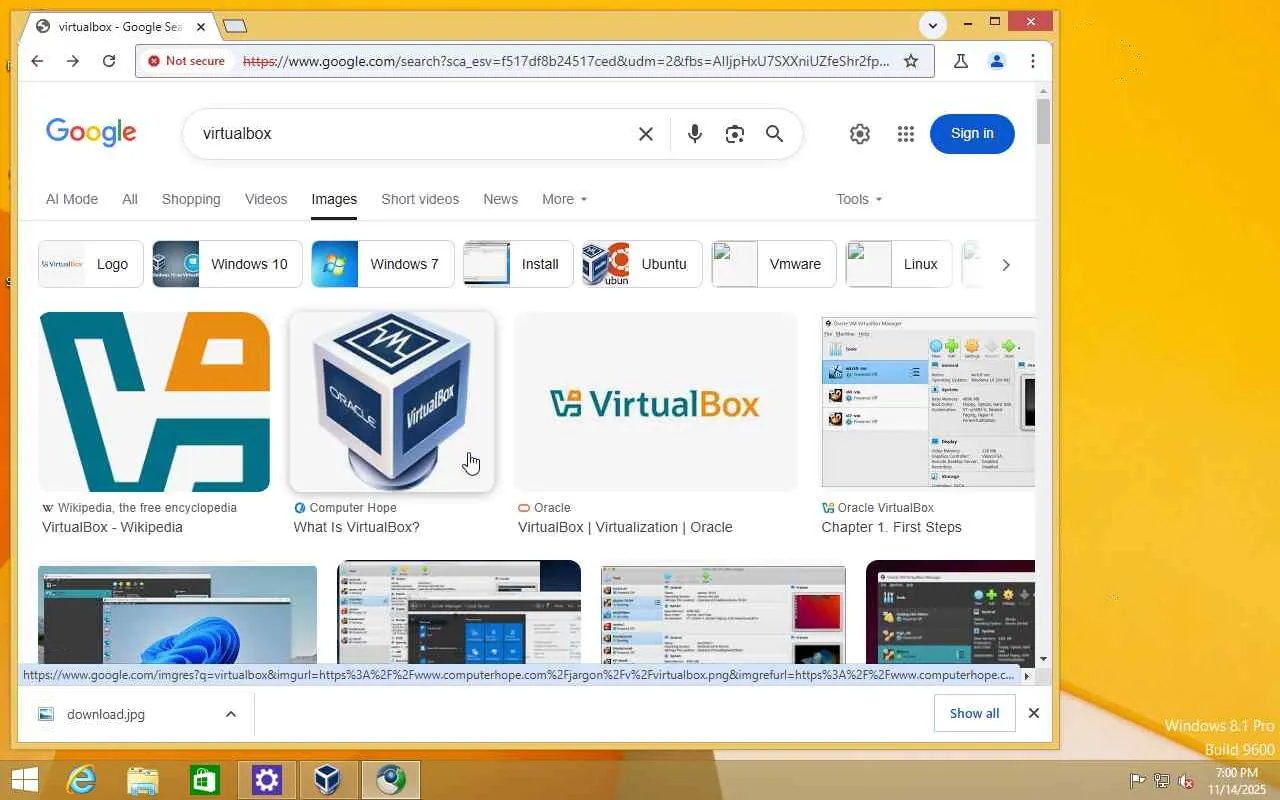Open the gear app on the taskbar

pyautogui.click(x=267, y=780)
